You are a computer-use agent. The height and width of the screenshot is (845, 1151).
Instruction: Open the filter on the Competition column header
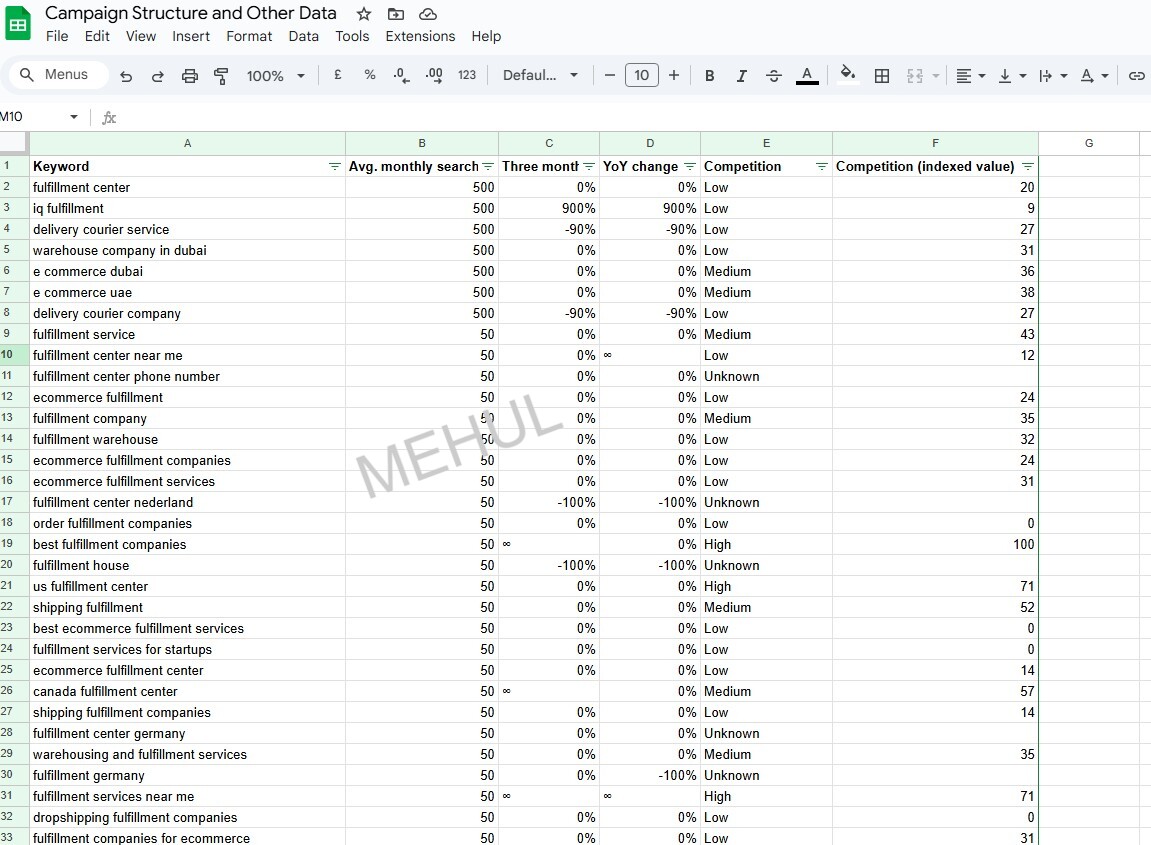821,166
